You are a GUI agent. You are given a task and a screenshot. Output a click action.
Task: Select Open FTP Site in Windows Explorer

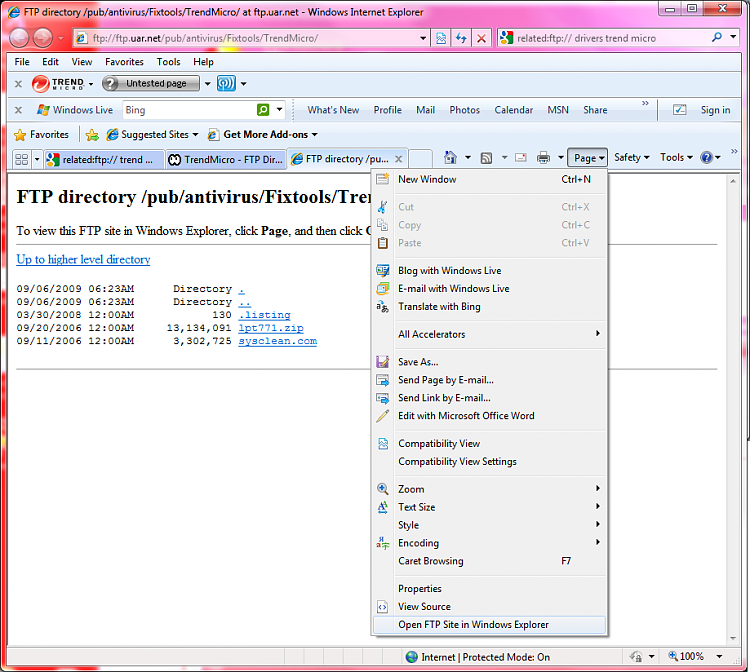point(489,625)
